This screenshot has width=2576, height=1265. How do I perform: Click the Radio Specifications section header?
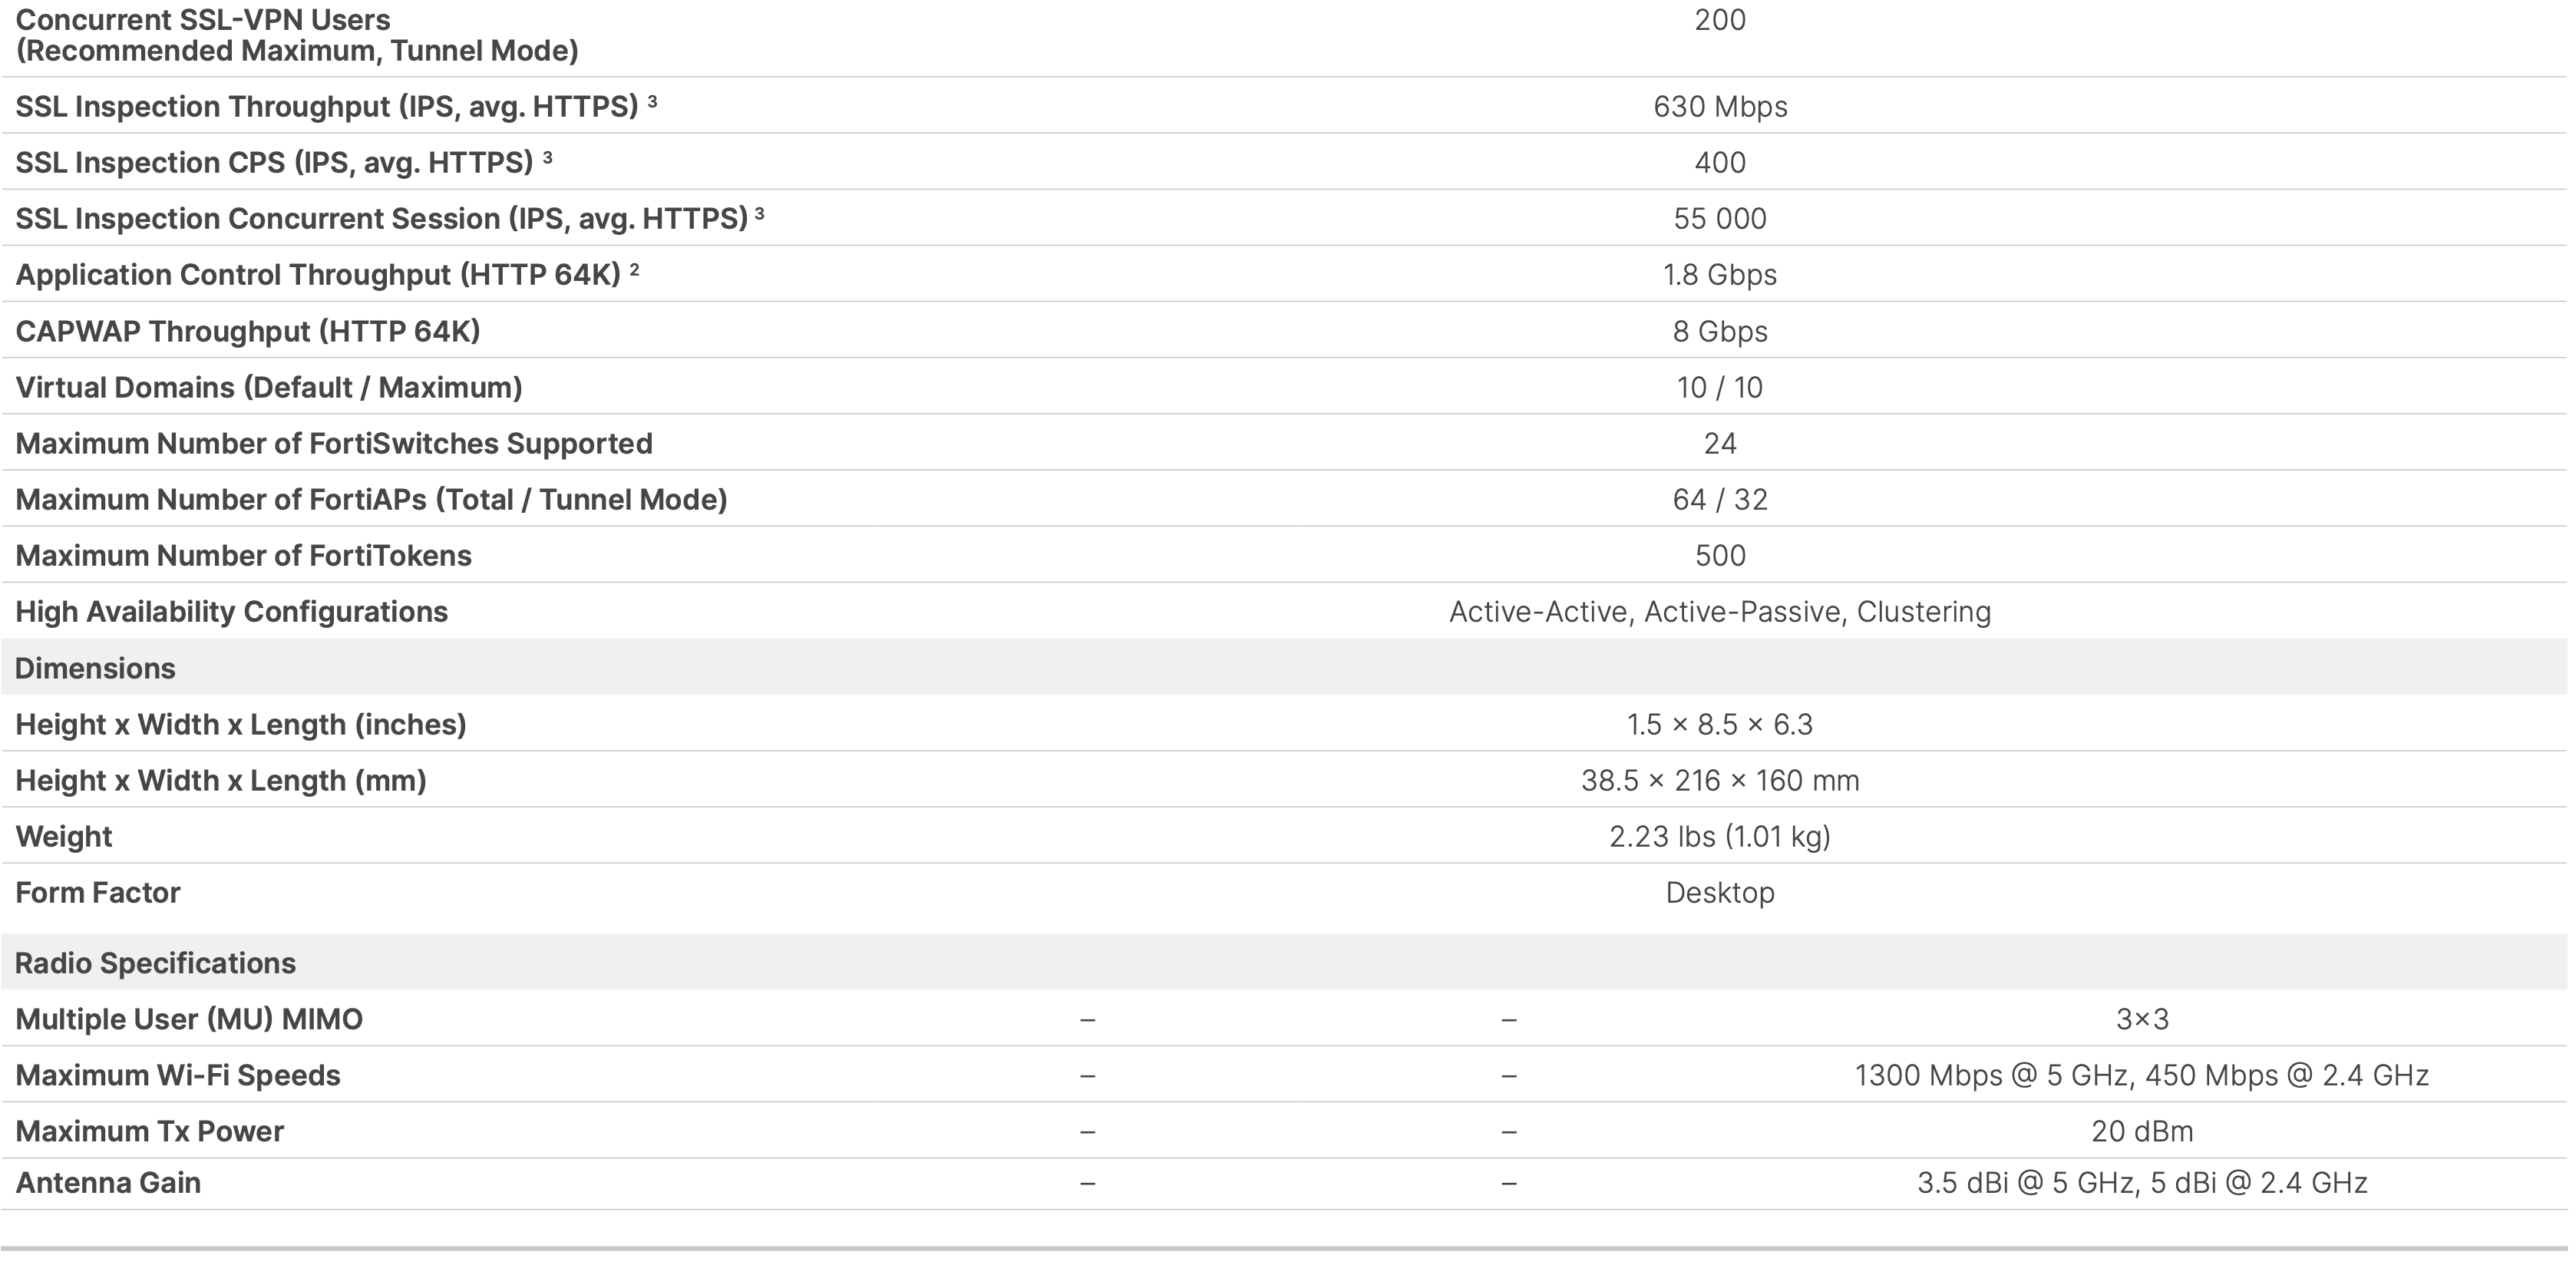pos(155,963)
